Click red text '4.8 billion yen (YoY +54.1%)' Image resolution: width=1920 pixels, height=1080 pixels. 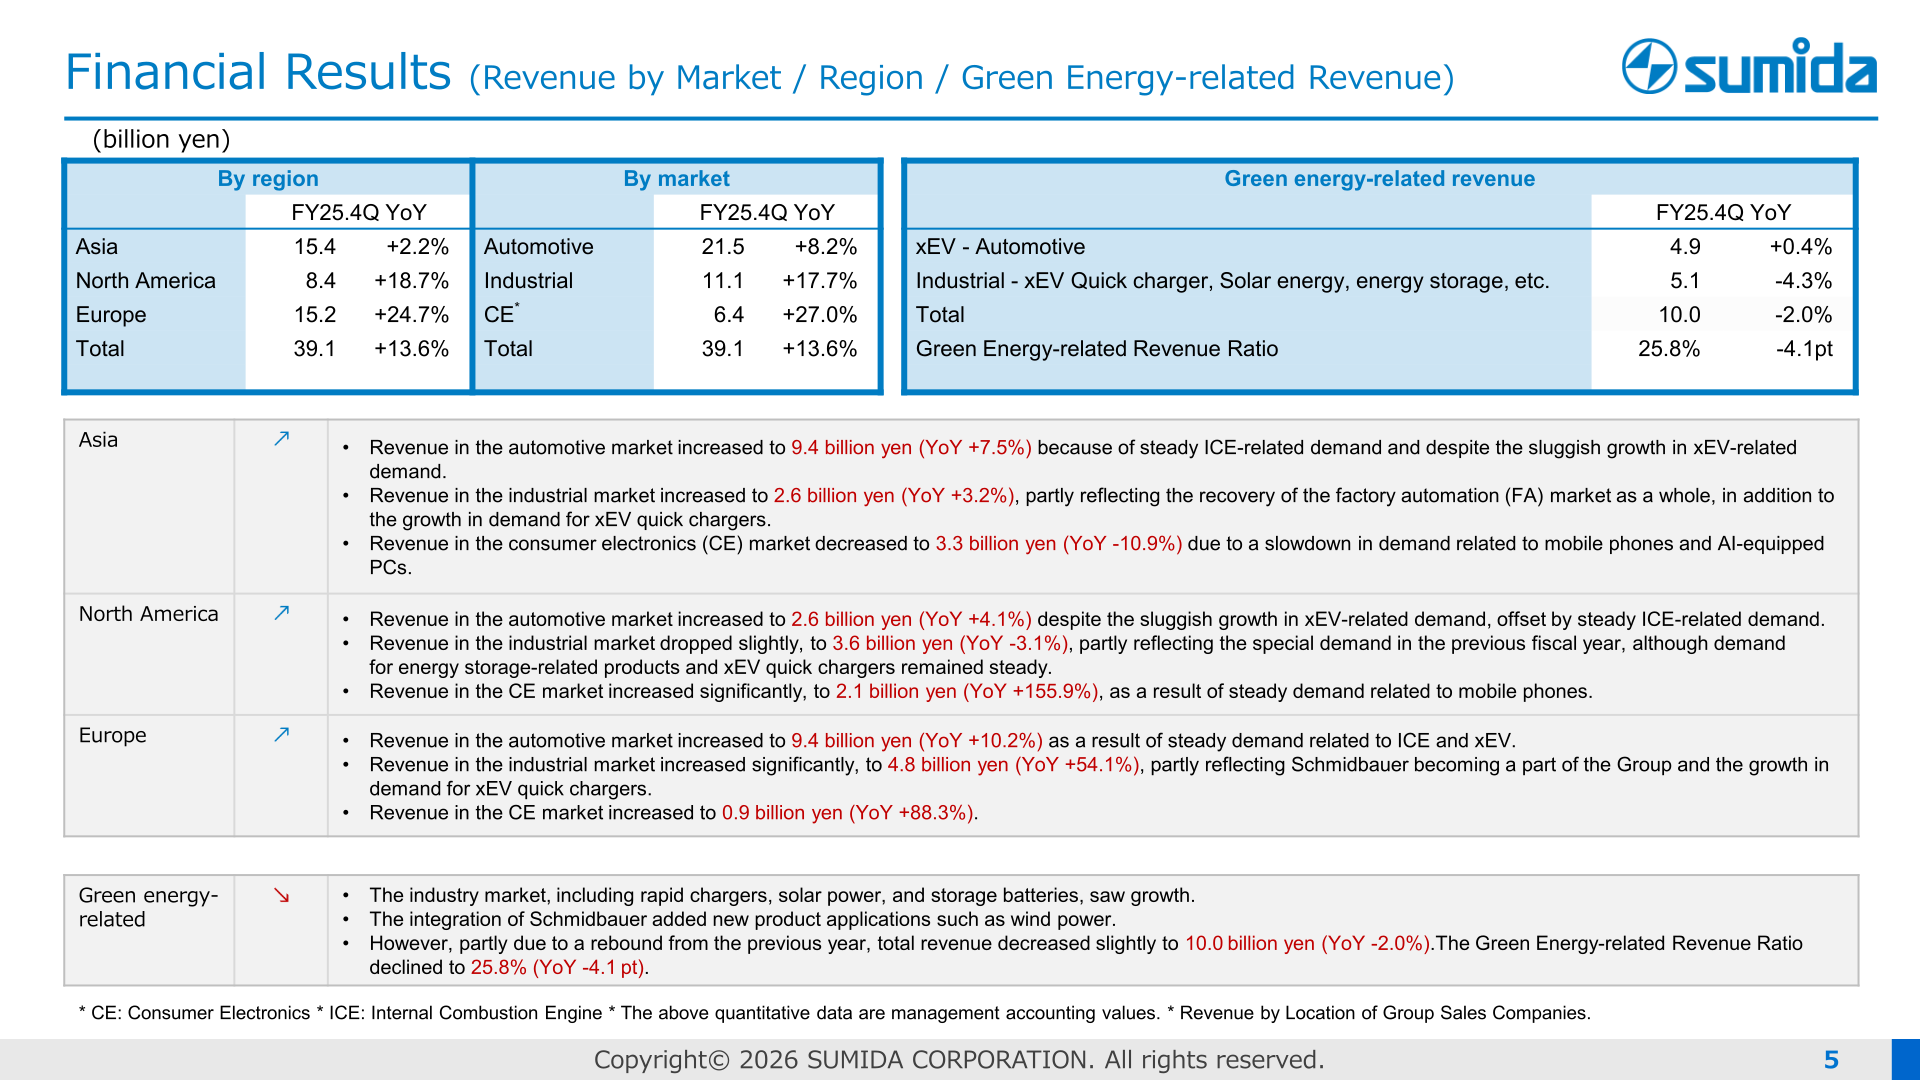(x=1013, y=765)
